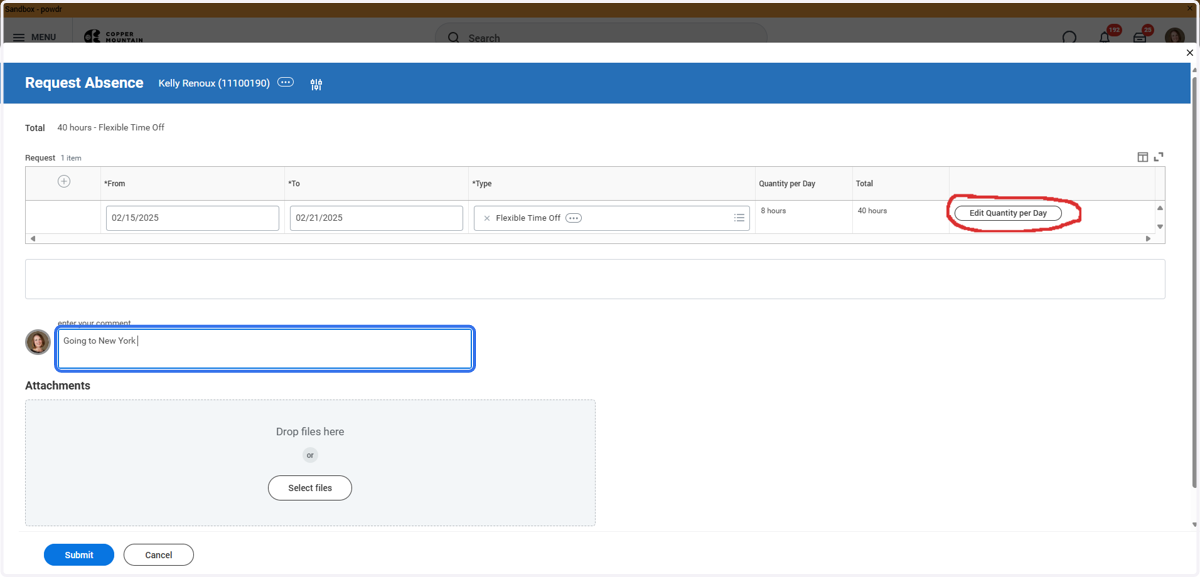Click Edit Quantity per Day button
Viewport: 1200px width, 577px height.
pyautogui.click(x=1008, y=213)
